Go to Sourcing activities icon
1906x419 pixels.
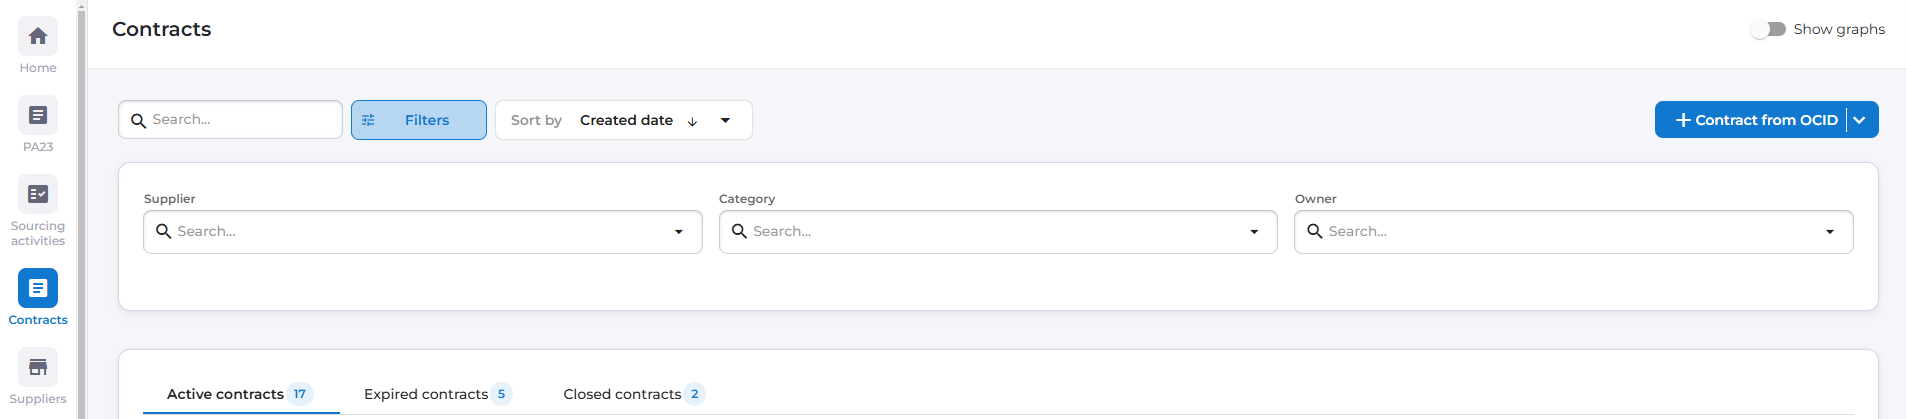coord(38,195)
